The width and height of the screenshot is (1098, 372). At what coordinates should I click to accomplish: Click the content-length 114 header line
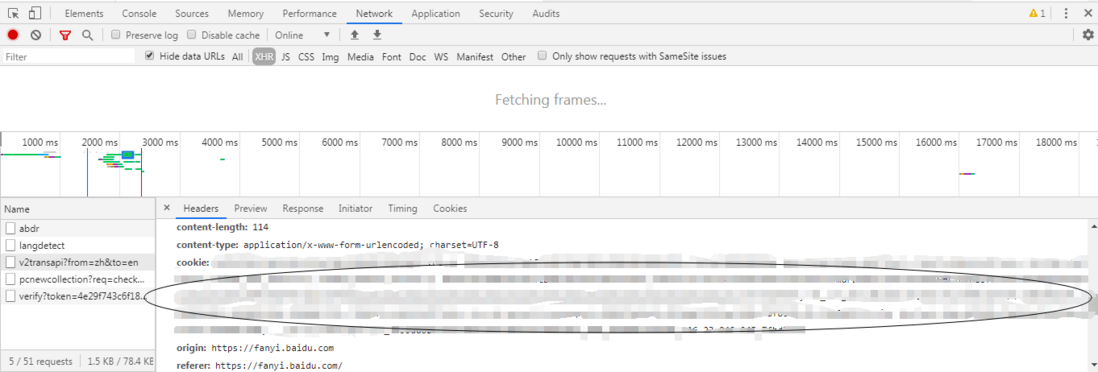coord(222,227)
